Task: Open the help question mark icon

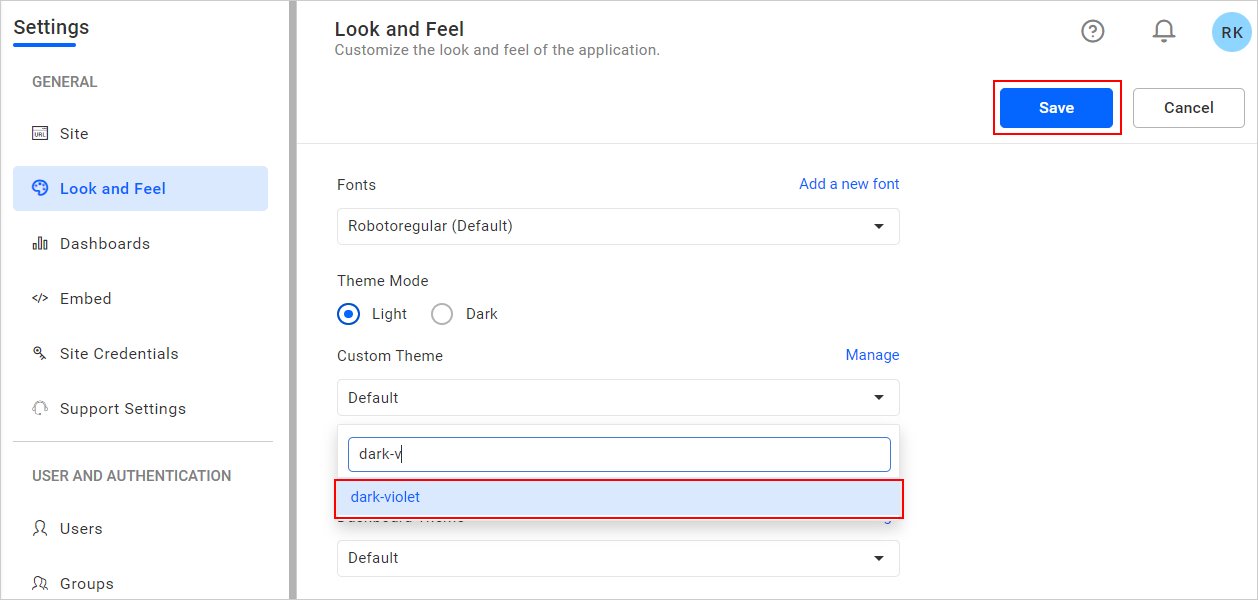Action: pyautogui.click(x=1092, y=31)
